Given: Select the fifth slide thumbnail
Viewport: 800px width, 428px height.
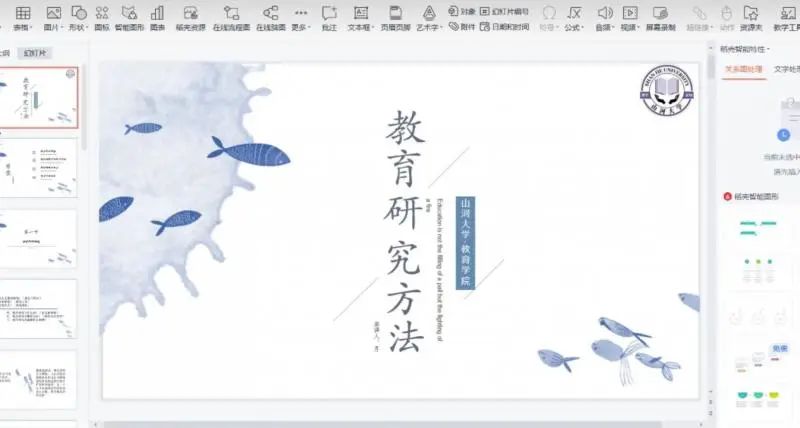Looking at the screenshot, I should (39, 379).
